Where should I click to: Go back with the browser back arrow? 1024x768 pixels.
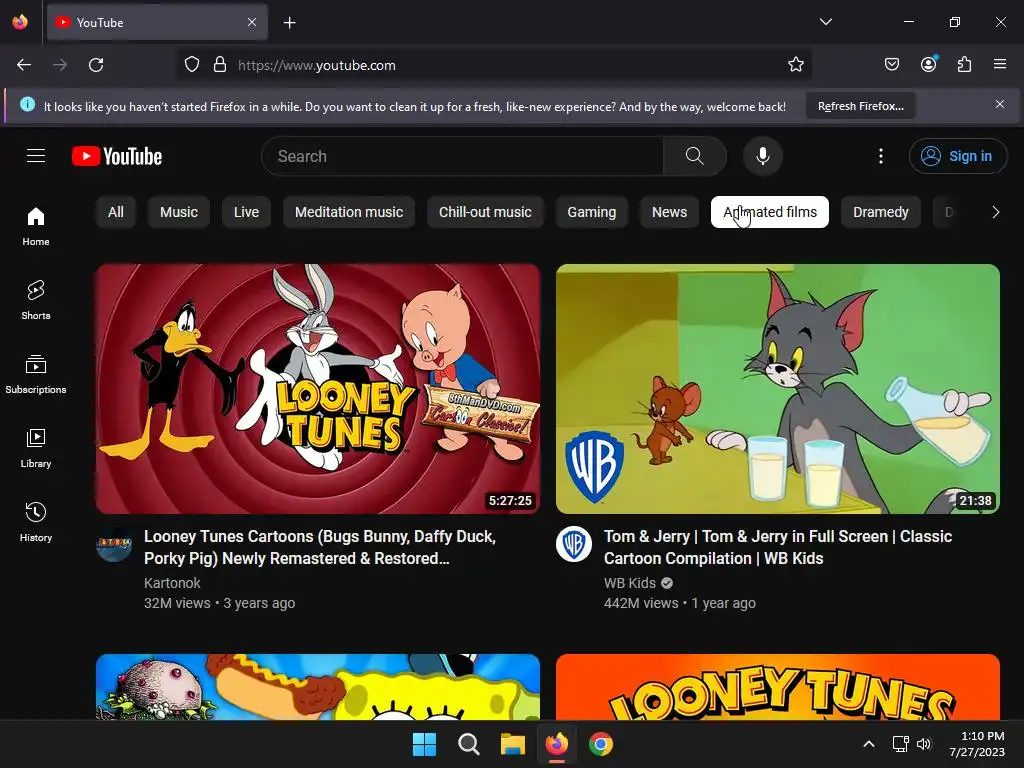(x=24, y=65)
